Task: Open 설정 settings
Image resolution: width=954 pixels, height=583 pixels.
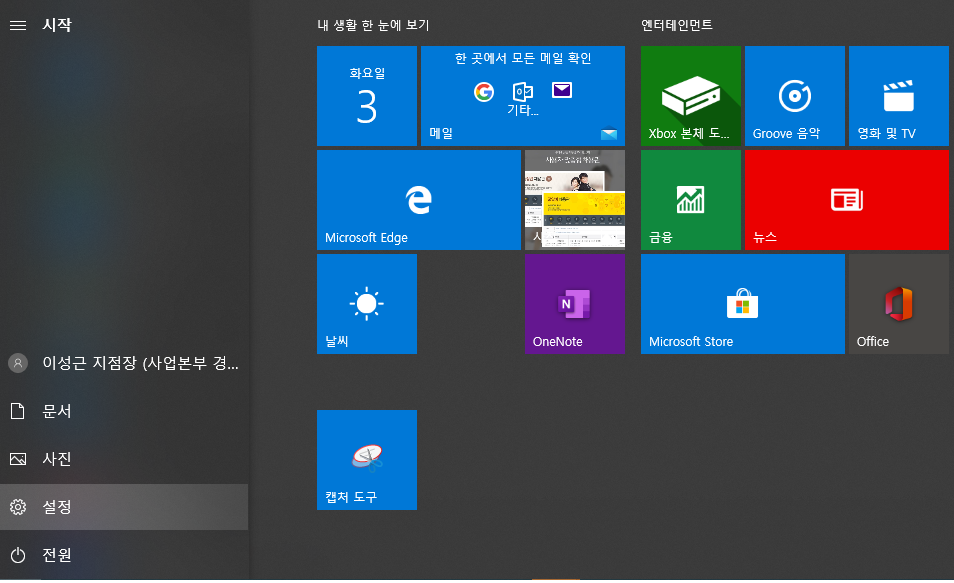Action: 124,507
